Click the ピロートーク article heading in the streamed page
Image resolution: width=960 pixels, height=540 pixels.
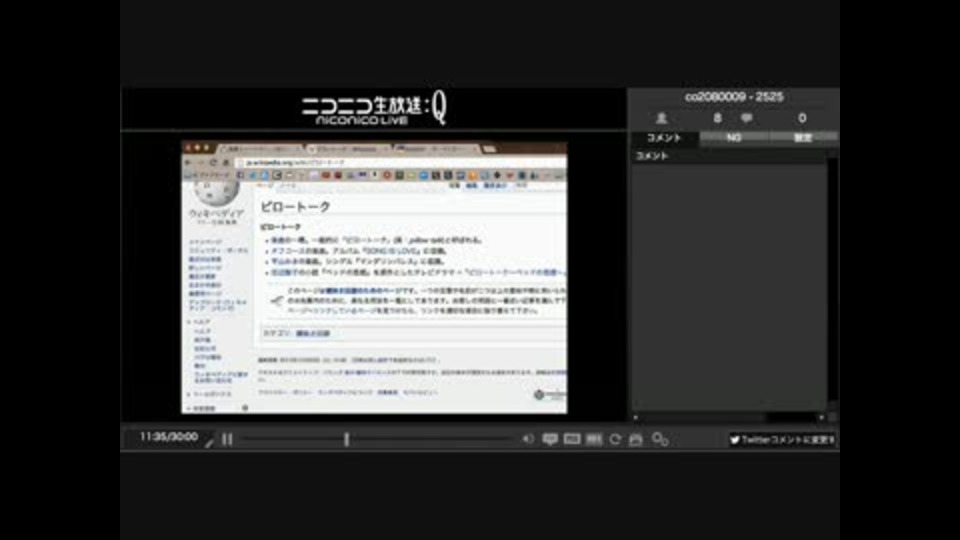(x=296, y=207)
